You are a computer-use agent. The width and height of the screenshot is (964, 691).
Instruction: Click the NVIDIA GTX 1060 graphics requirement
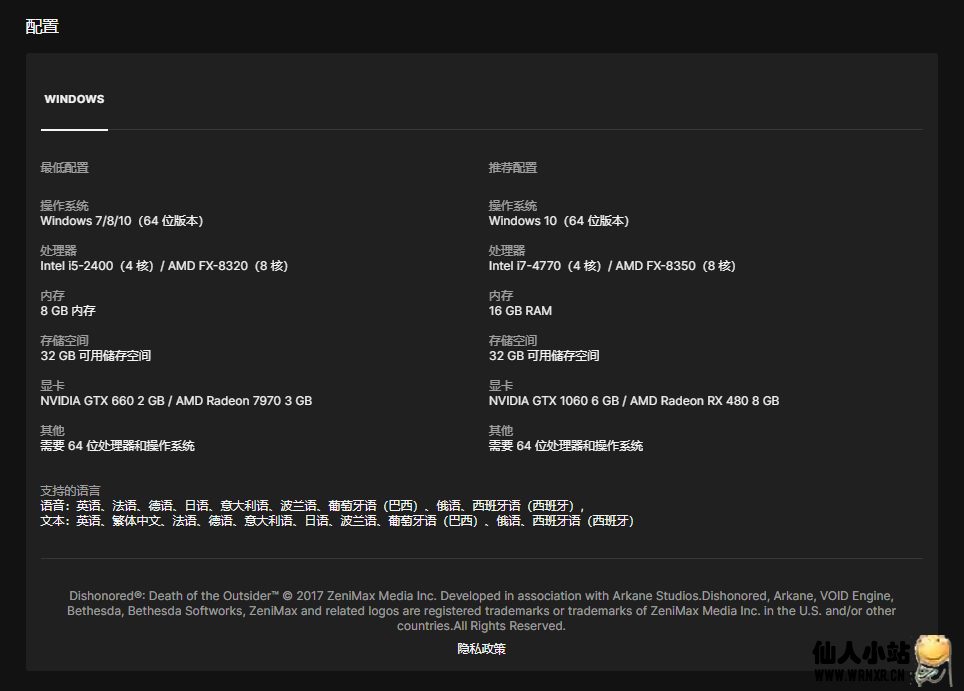tap(633, 401)
